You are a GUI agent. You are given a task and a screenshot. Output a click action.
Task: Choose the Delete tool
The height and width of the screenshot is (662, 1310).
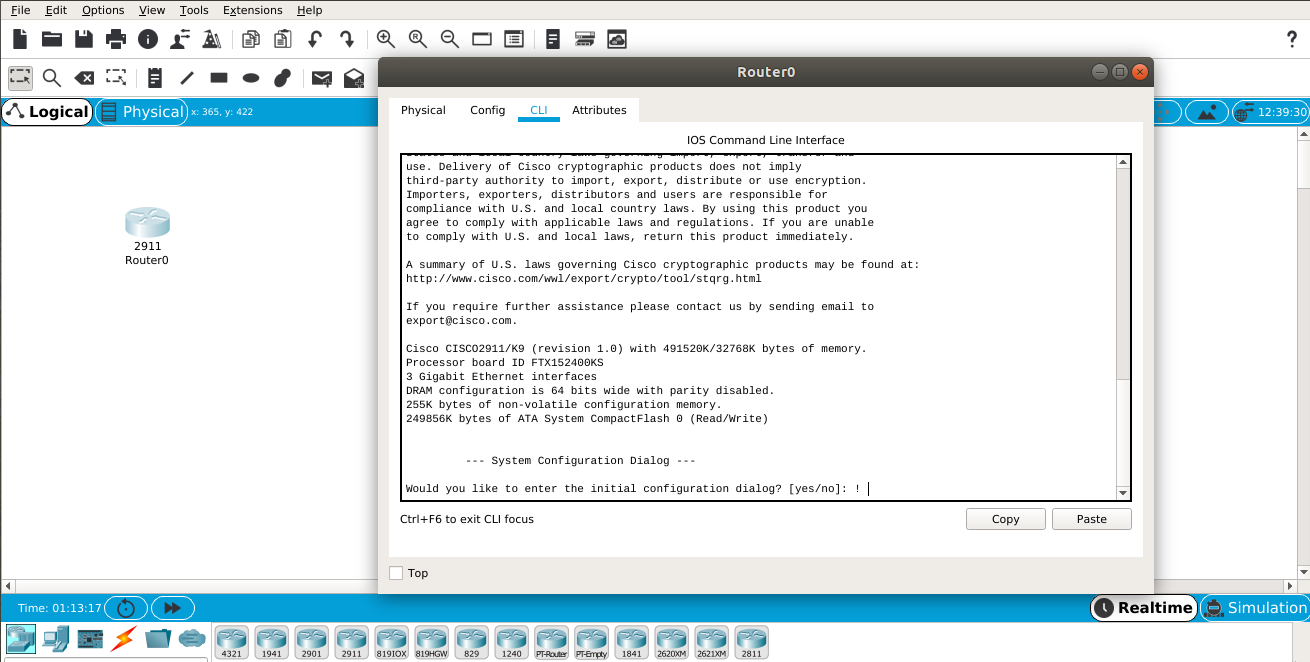click(x=84, y=77)
